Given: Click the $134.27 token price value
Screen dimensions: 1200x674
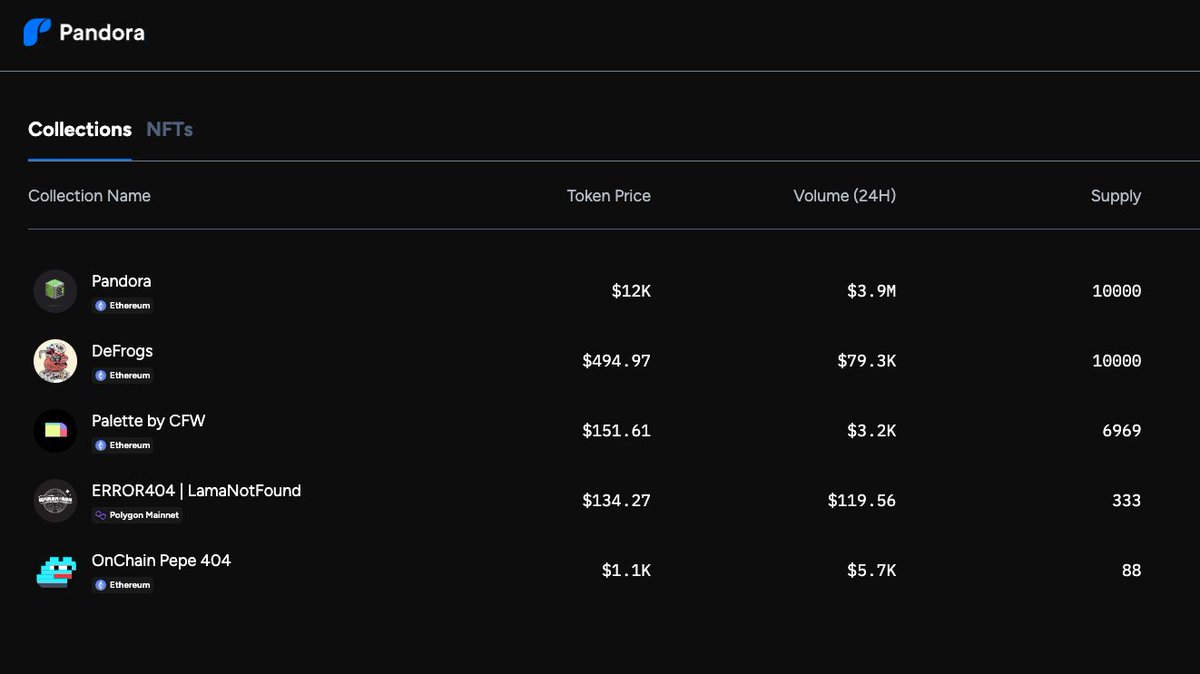Looking at the screenshot, I should click(616, 500).
